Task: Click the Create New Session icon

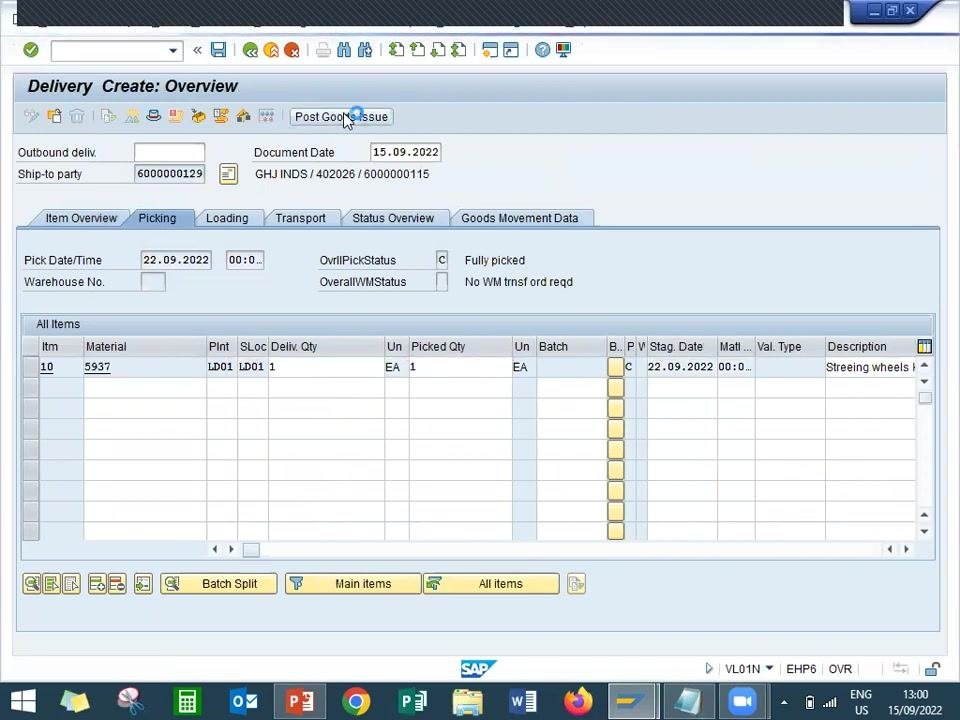Action: point(490,50)
